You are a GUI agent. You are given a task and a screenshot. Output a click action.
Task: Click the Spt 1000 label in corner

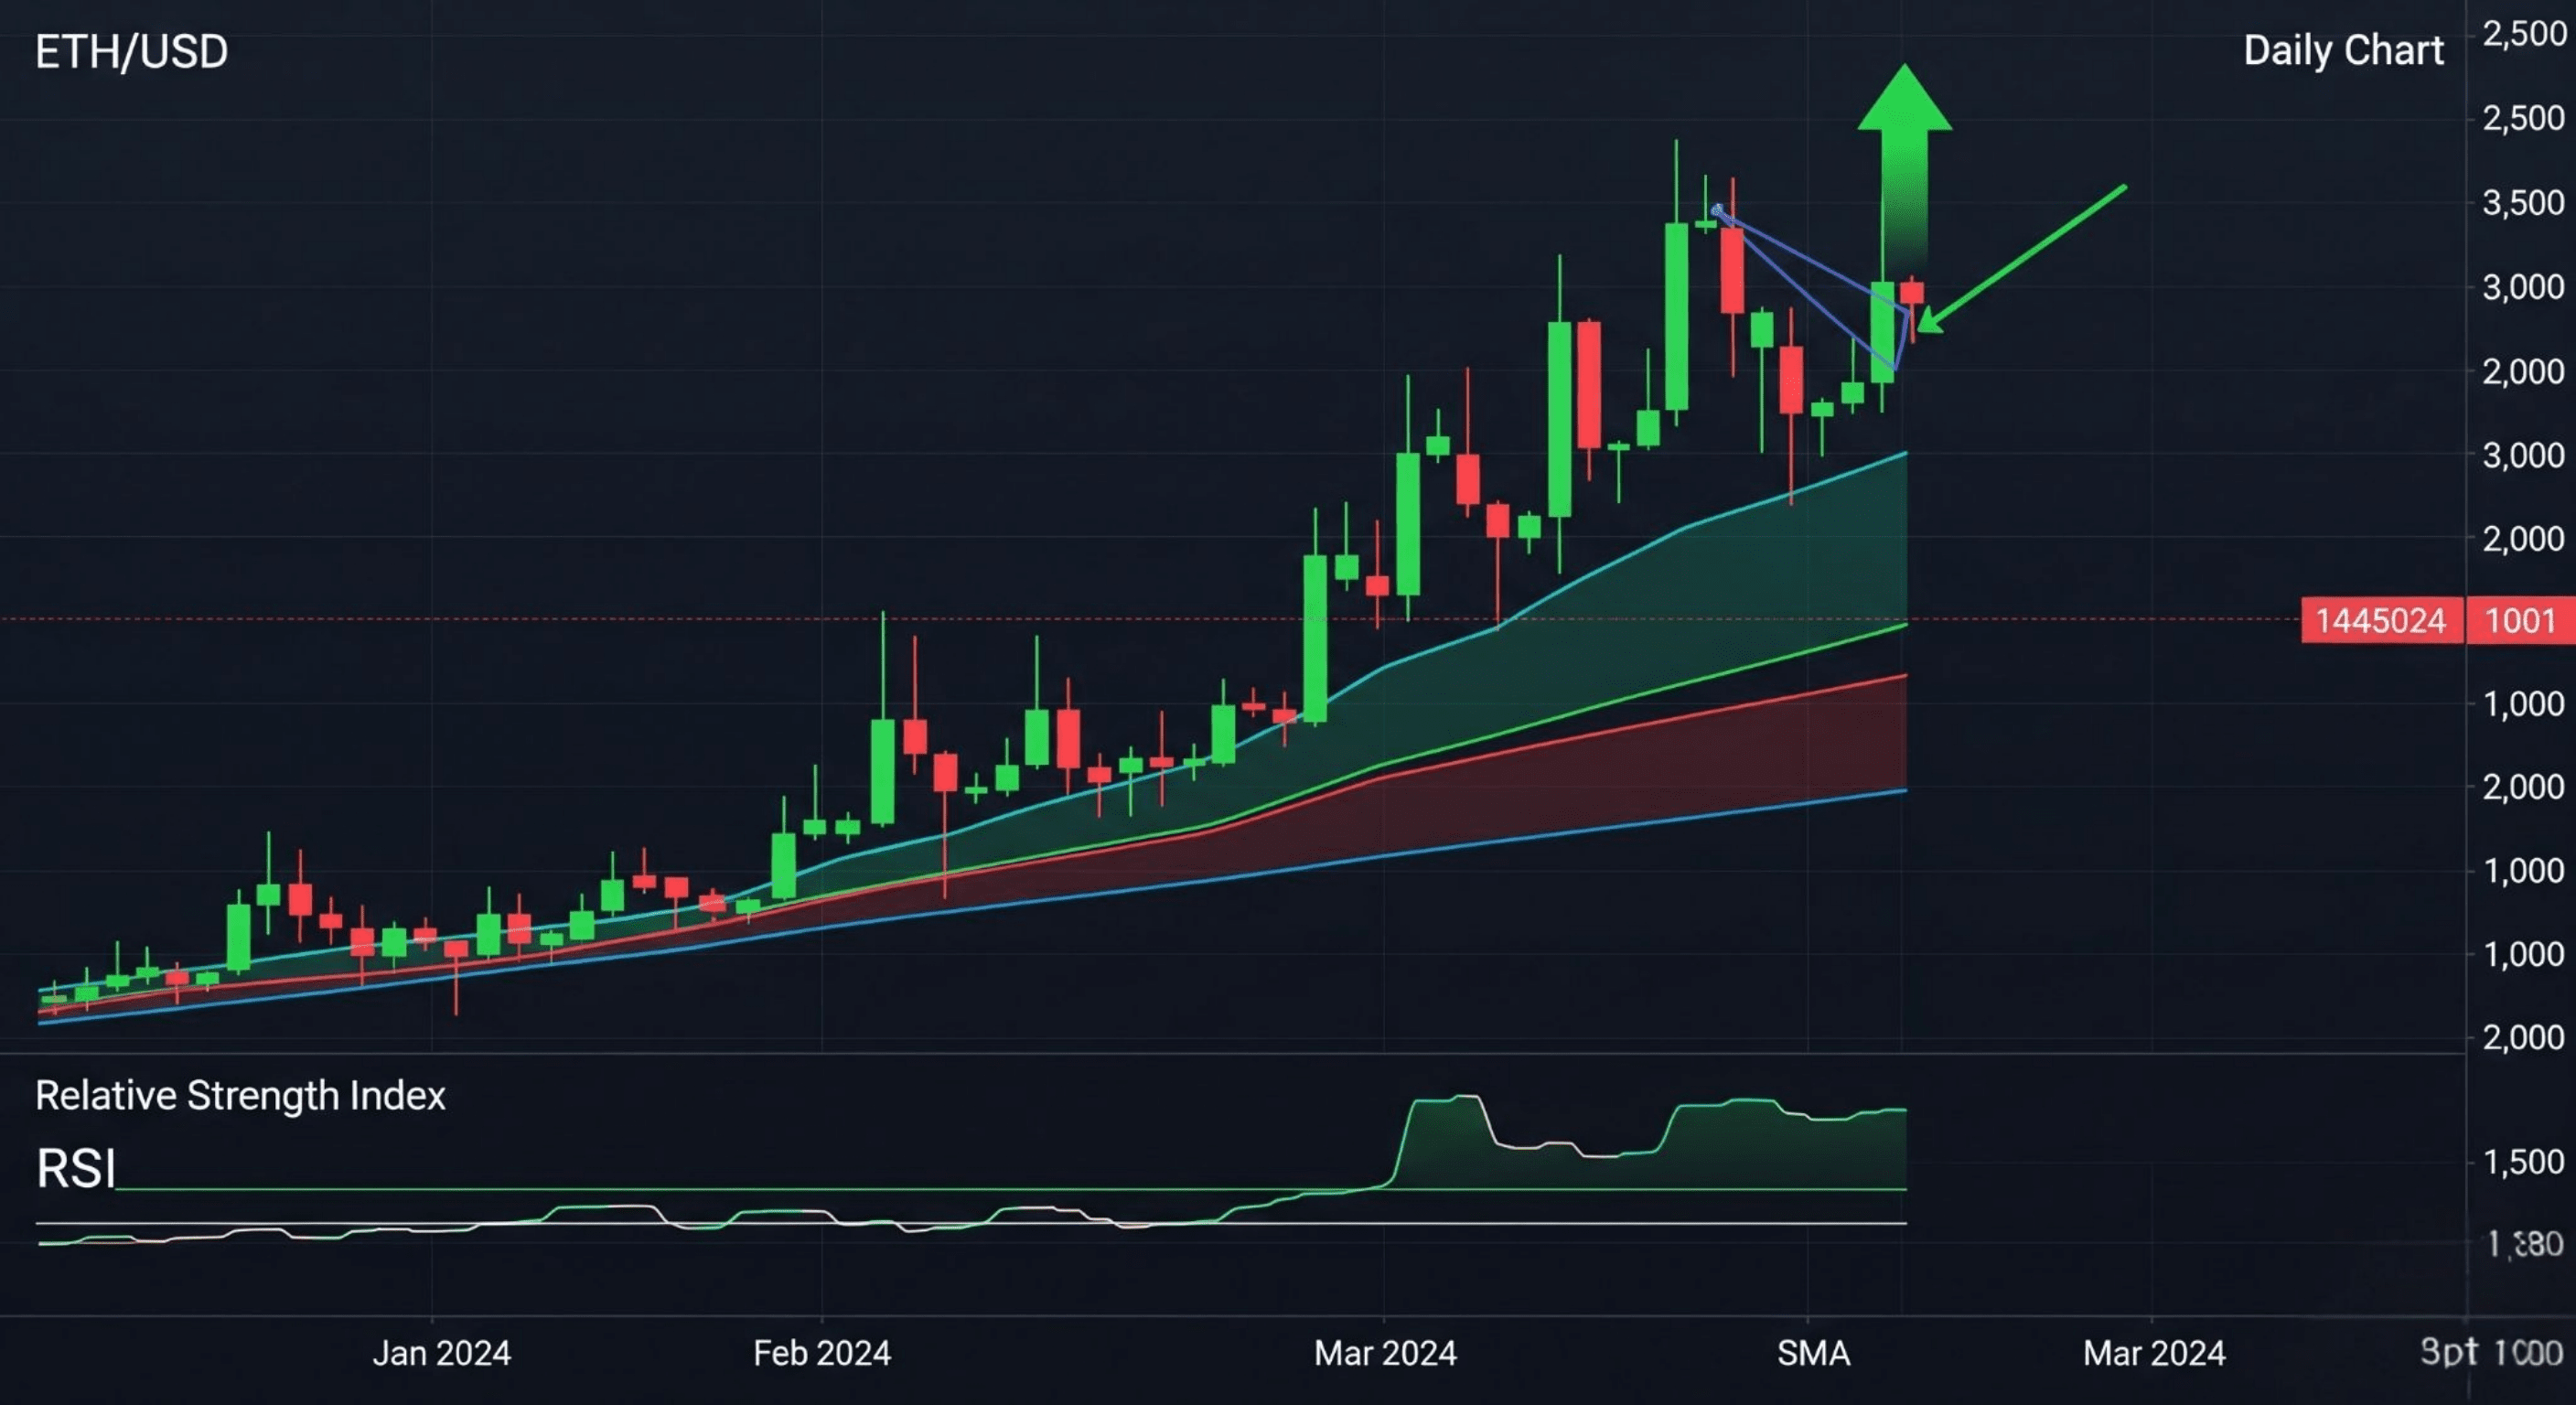pyautogui.click(x=2491, y=1352)
